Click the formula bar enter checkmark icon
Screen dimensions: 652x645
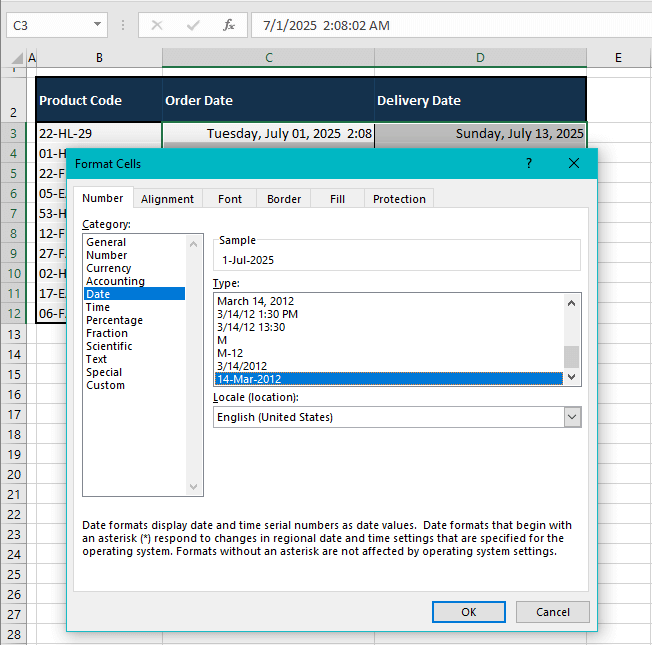tap(193, 25)
